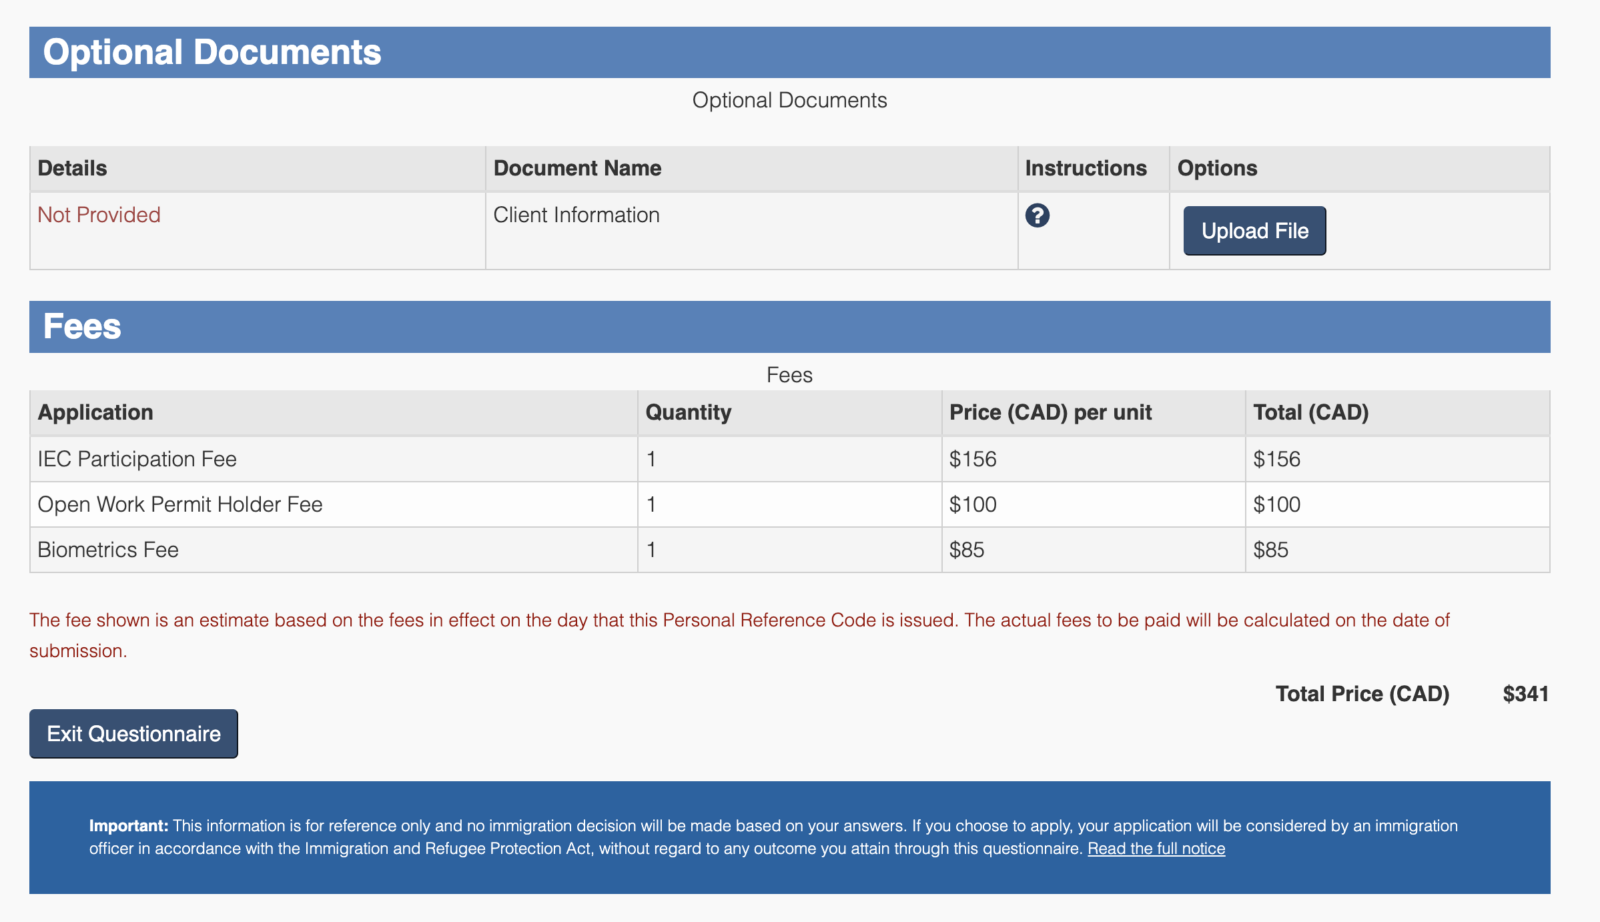Click the Instructions column header
The width and height of the screenshot is (1600, 922).
click(1085, 168)
